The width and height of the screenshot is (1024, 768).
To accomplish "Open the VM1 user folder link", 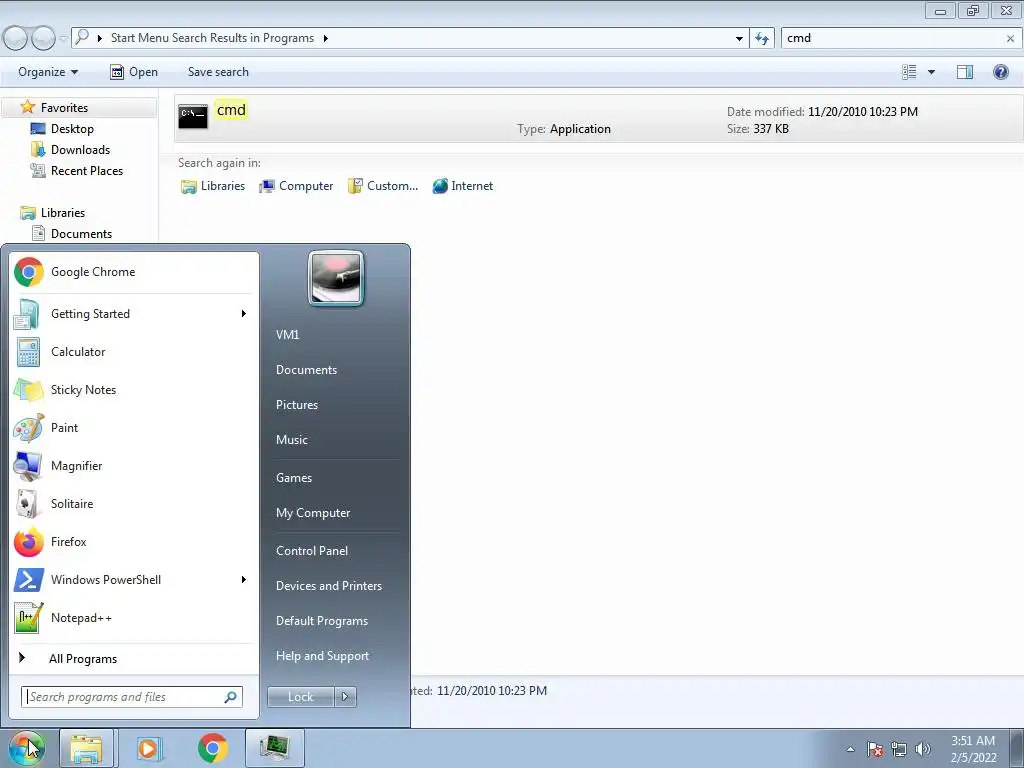I will [x=287, y=334].
